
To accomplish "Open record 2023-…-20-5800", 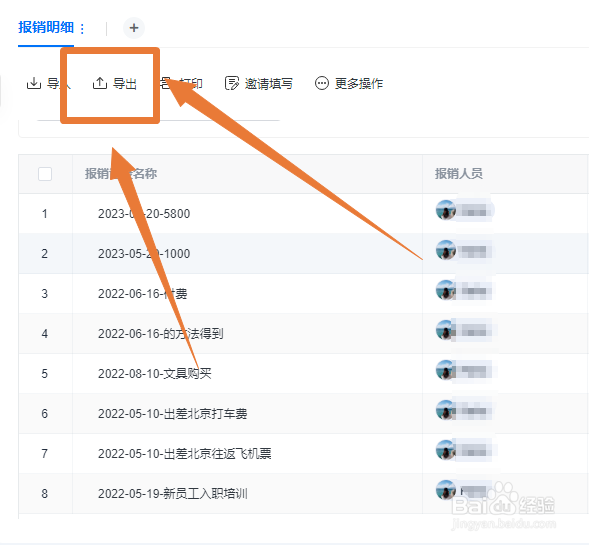I will pos(144,214).
